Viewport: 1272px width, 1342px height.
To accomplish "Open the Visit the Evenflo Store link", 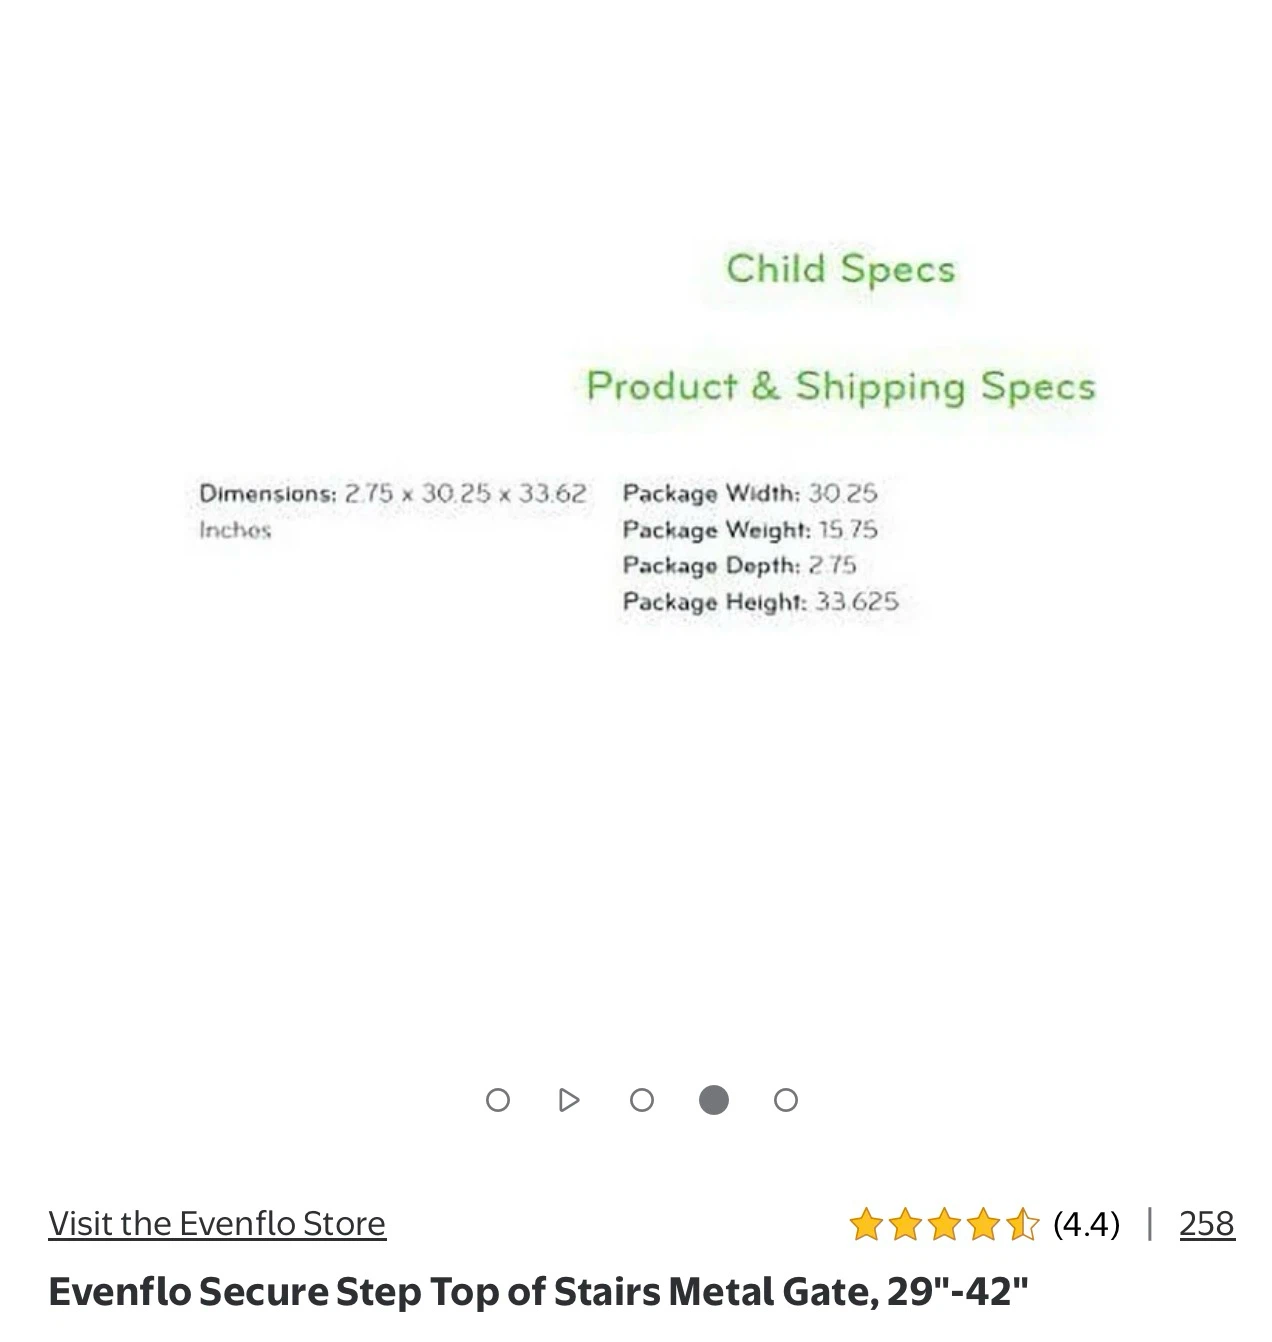I will point(217,1223).
